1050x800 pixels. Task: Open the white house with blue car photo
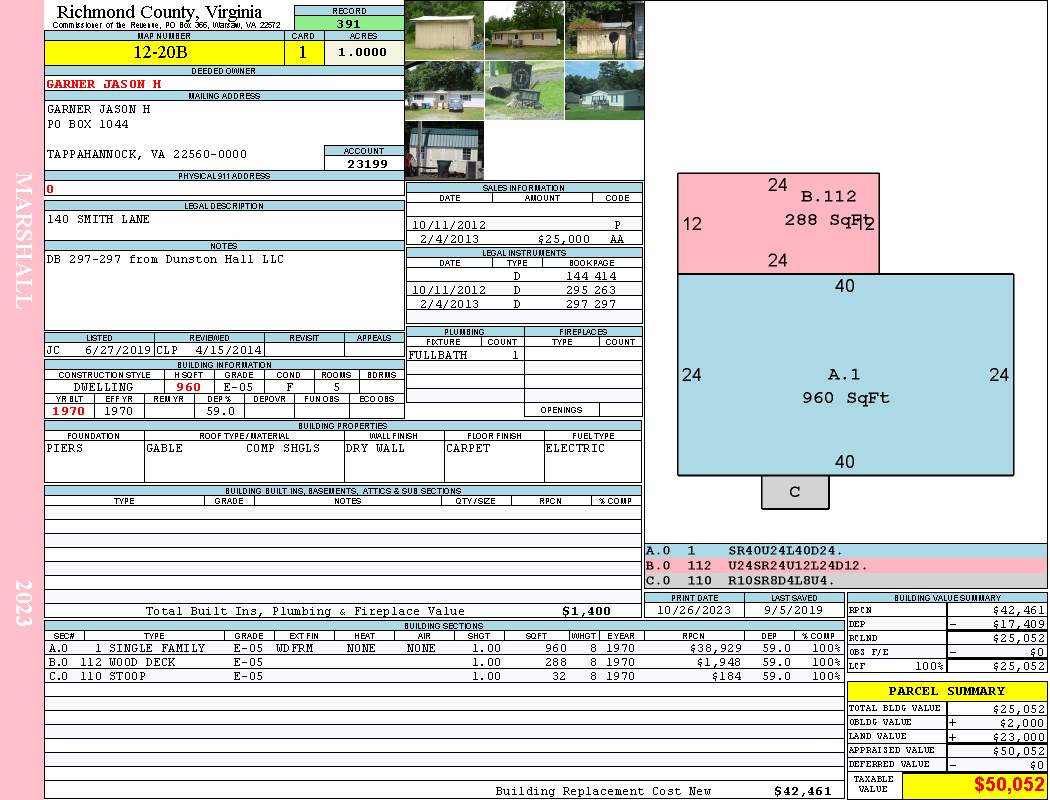tap(444, 90)
